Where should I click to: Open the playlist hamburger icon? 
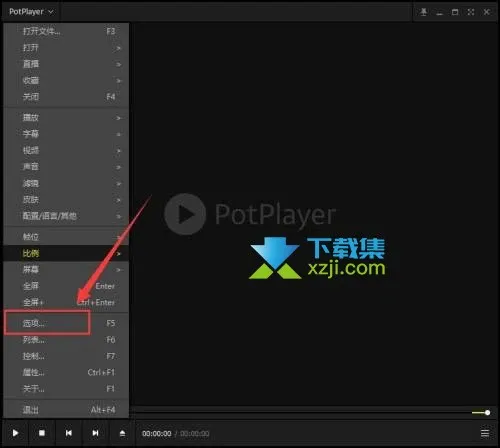485,433
